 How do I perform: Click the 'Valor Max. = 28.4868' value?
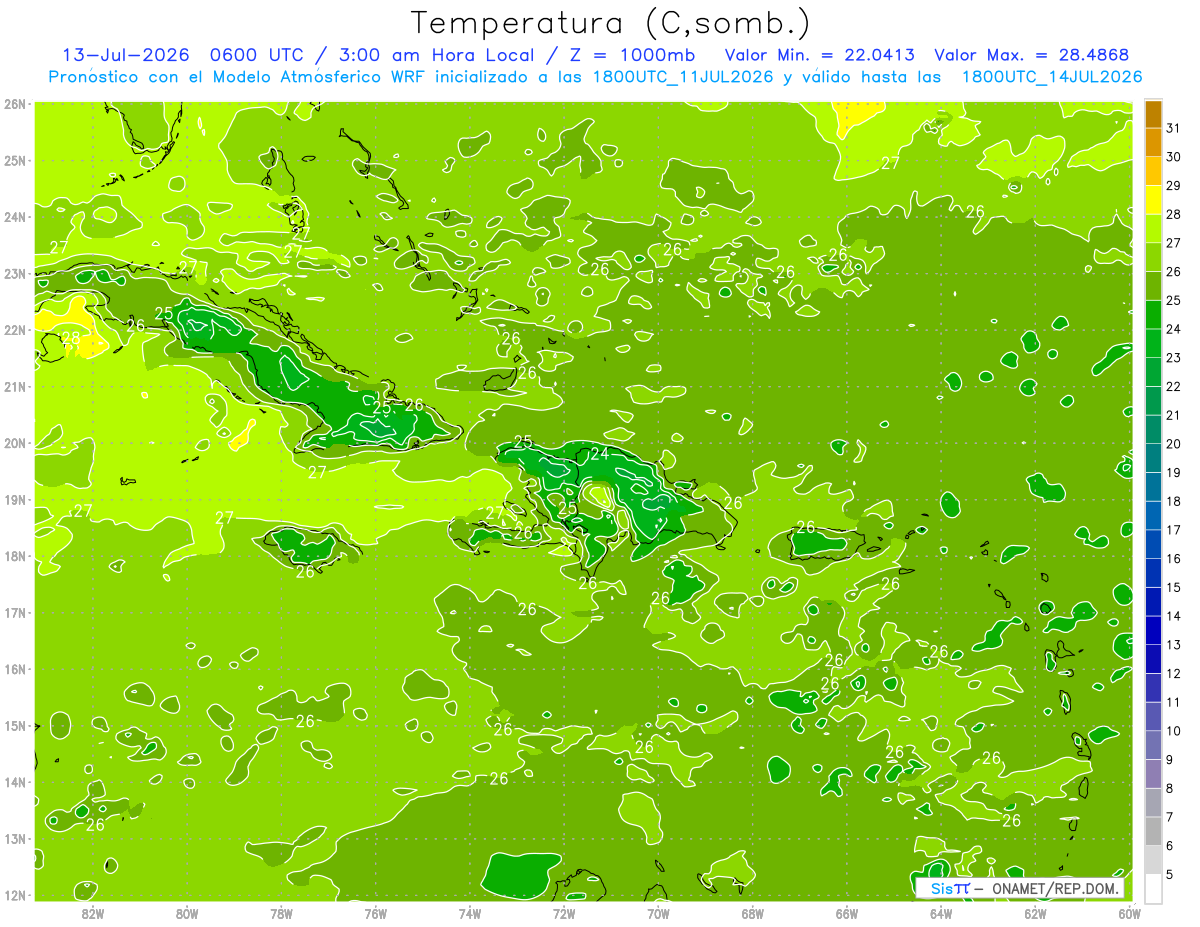point(1032,55)
